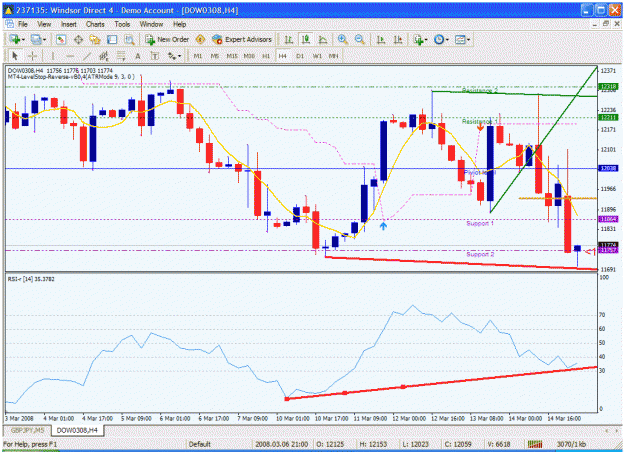Launch MetaEditor via the yellow diamond icon
The image size is (625, 452).
point(200,39)
